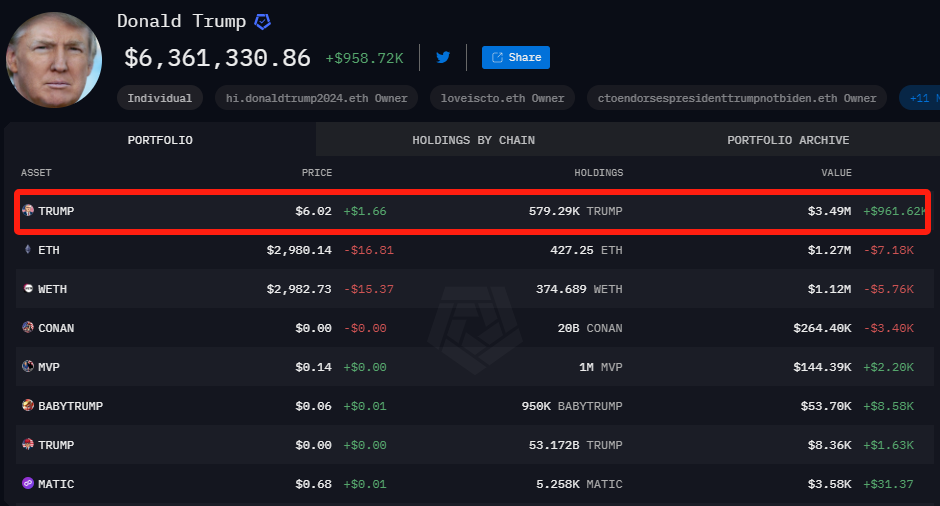Image resolution: width=940 pixels, height=506 pixels.
Task: Click the $3.49M TRUMP value
Action: click(829, 211)
